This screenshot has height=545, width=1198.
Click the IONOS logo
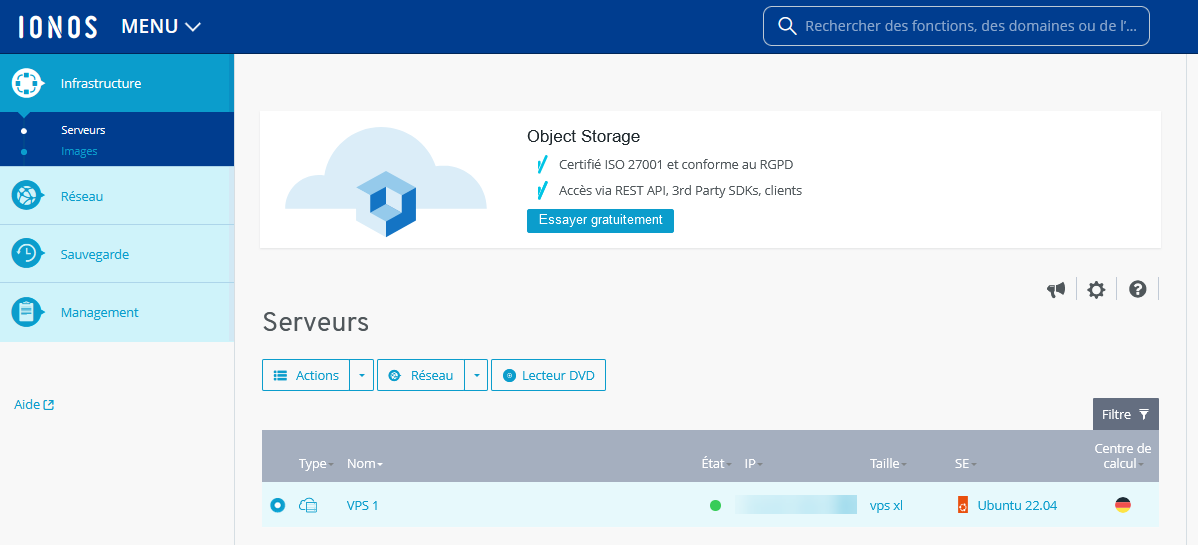(x=58, y=27)
